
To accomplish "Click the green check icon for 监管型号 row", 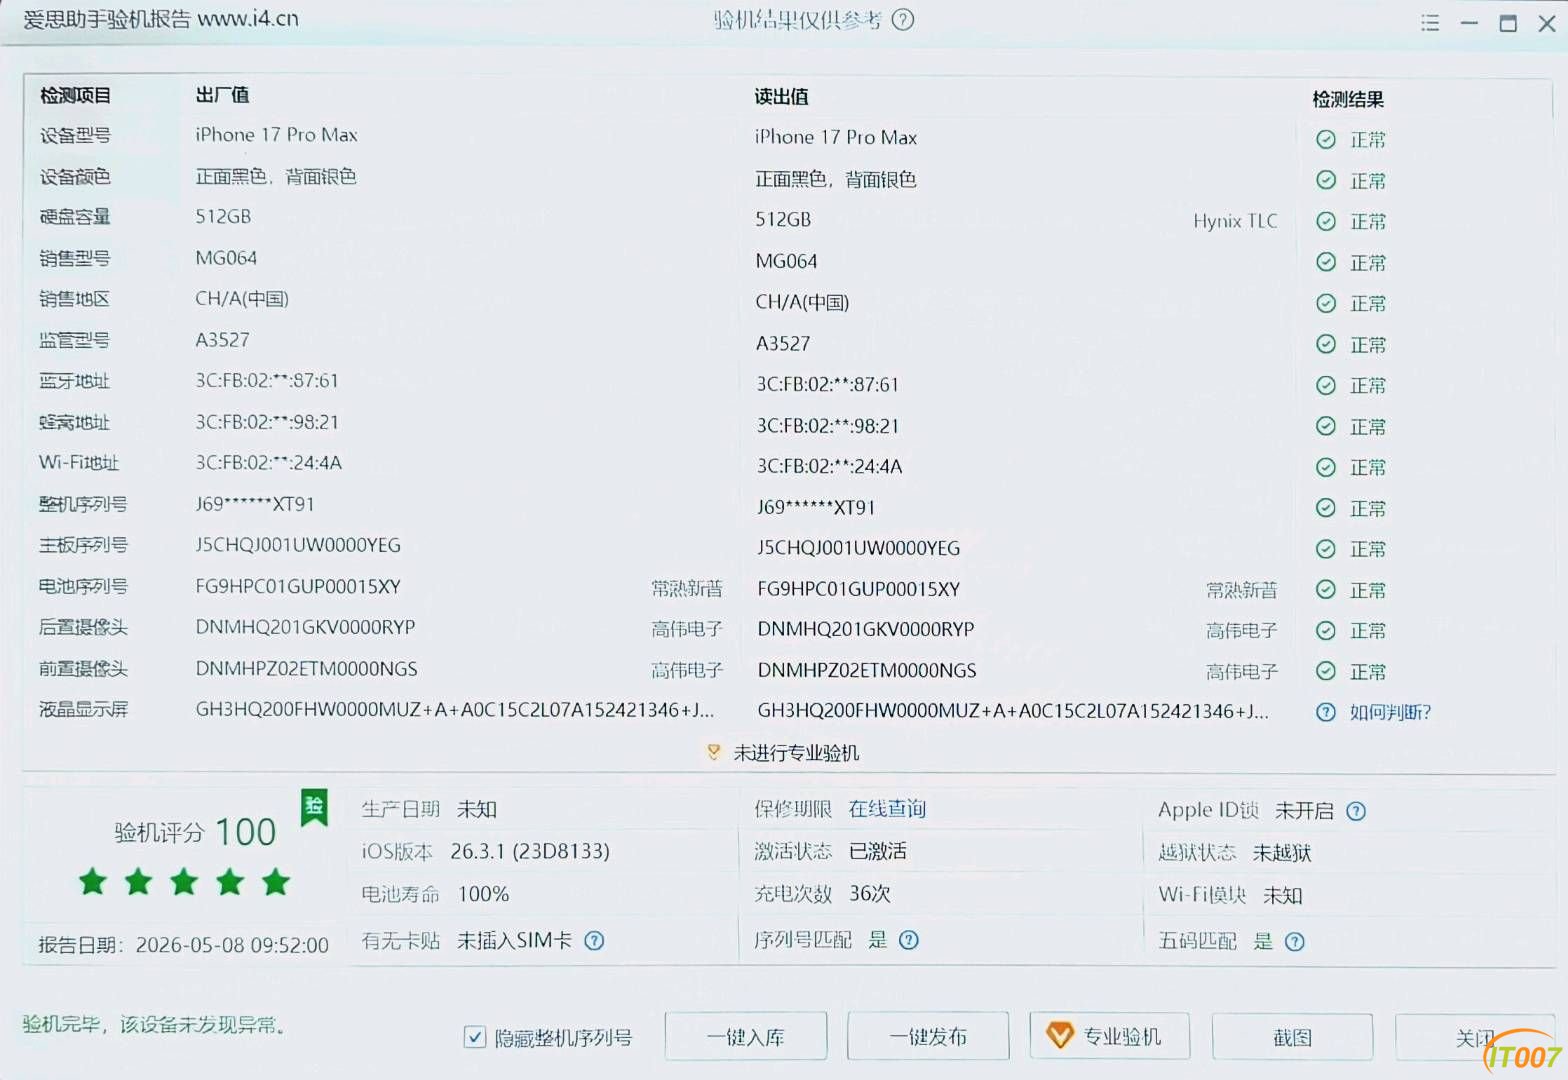I will (x=1326, y=344).
